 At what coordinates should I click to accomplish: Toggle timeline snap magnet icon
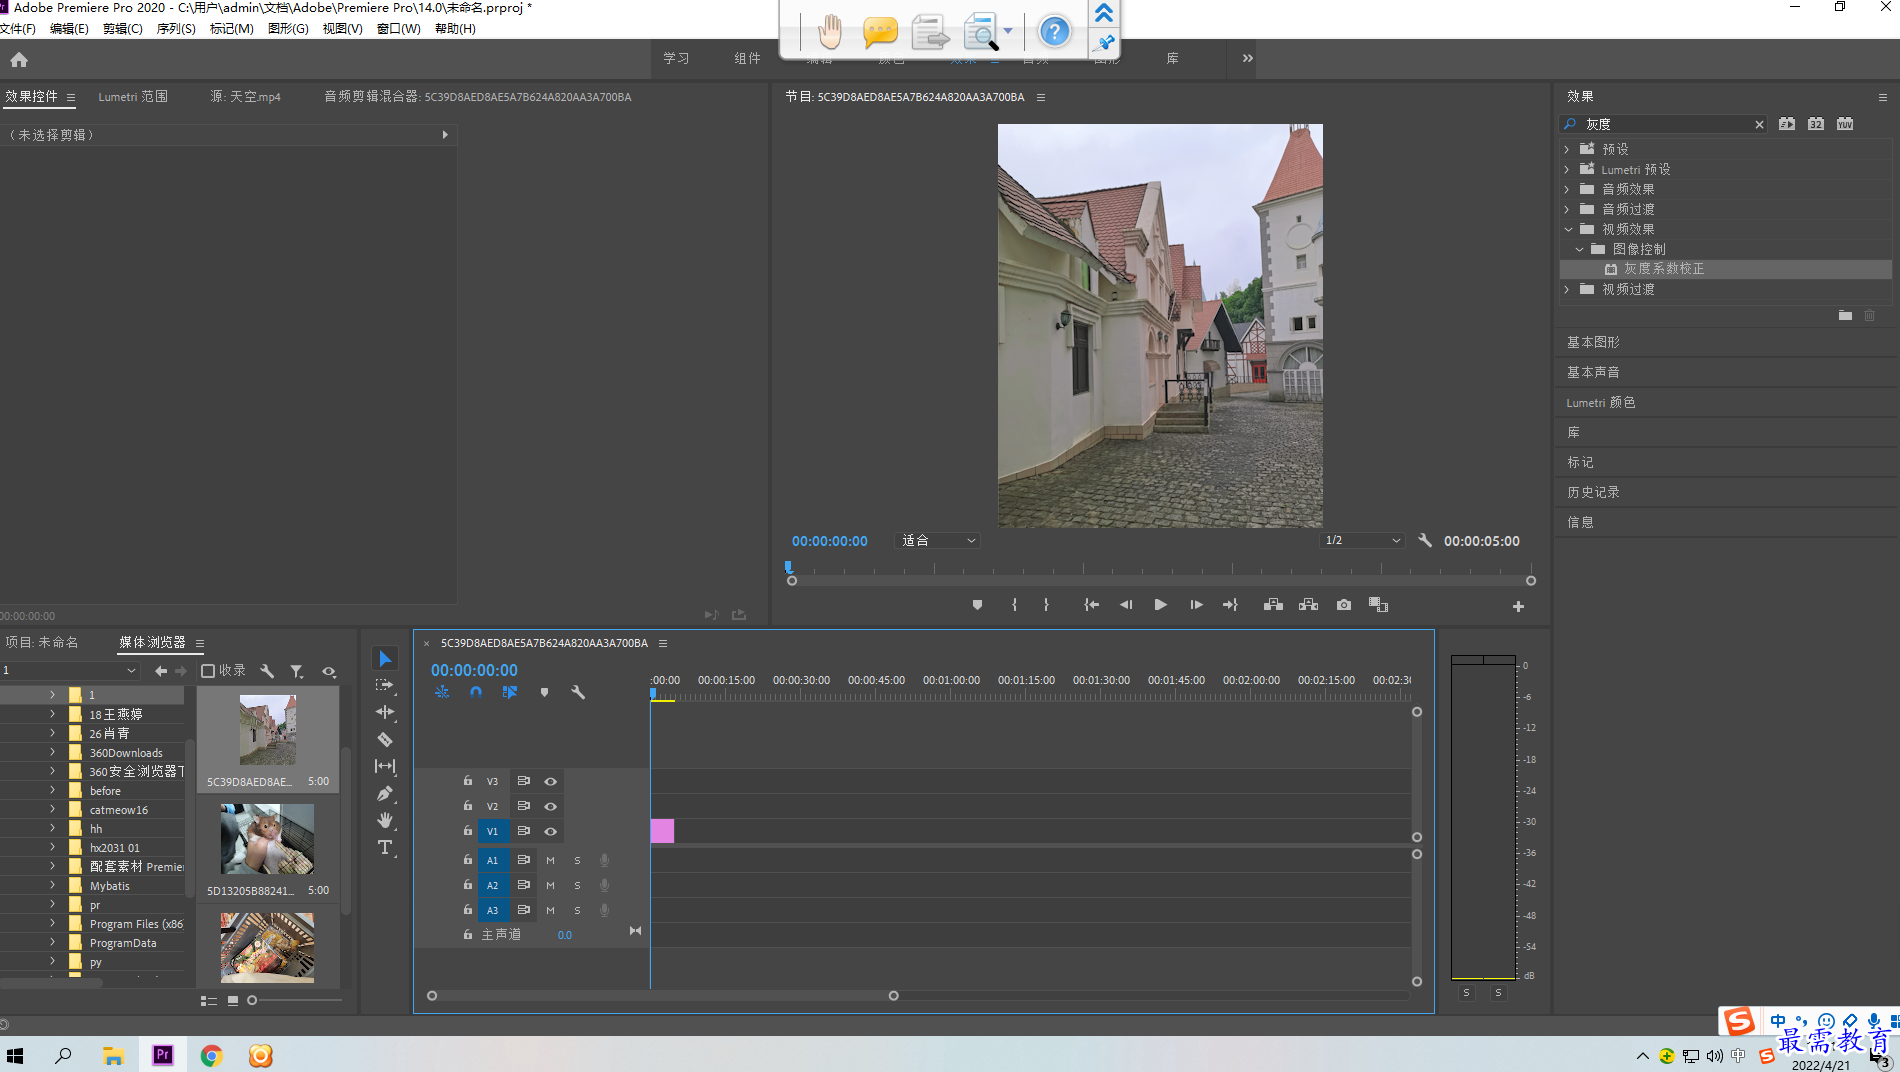[476, 692]
